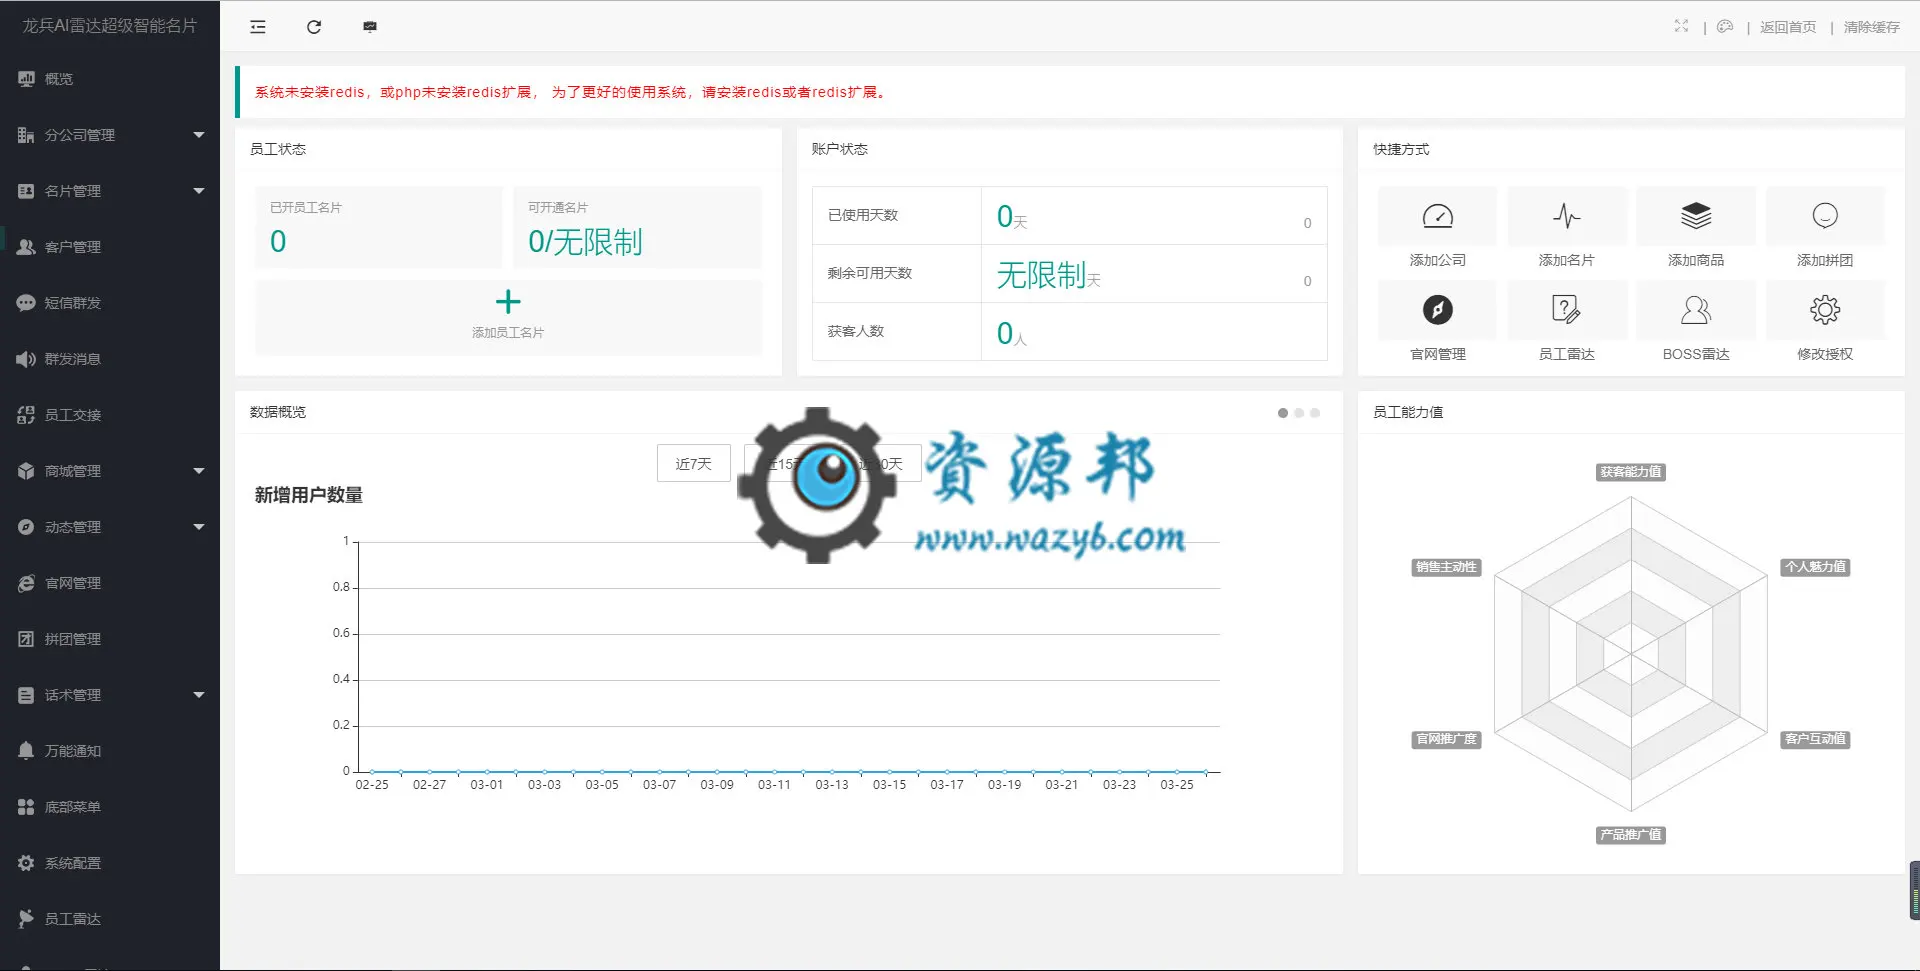Screen dimensions: 1920x971
Task: Click the 添加公司 dashboard shortcut icon
Action: [1438, 216]
